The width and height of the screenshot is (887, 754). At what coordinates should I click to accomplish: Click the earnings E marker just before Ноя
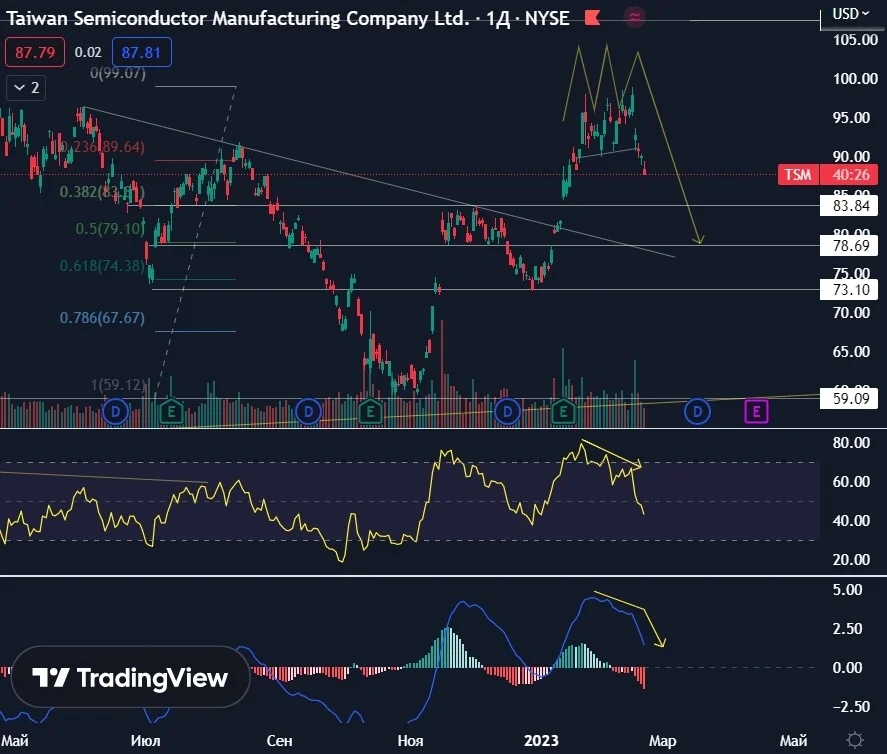click(x=370, y=412)
